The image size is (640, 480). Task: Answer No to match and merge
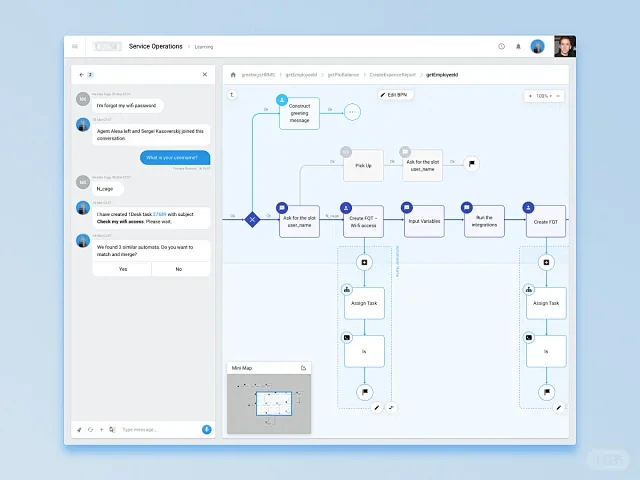[179, 269]
